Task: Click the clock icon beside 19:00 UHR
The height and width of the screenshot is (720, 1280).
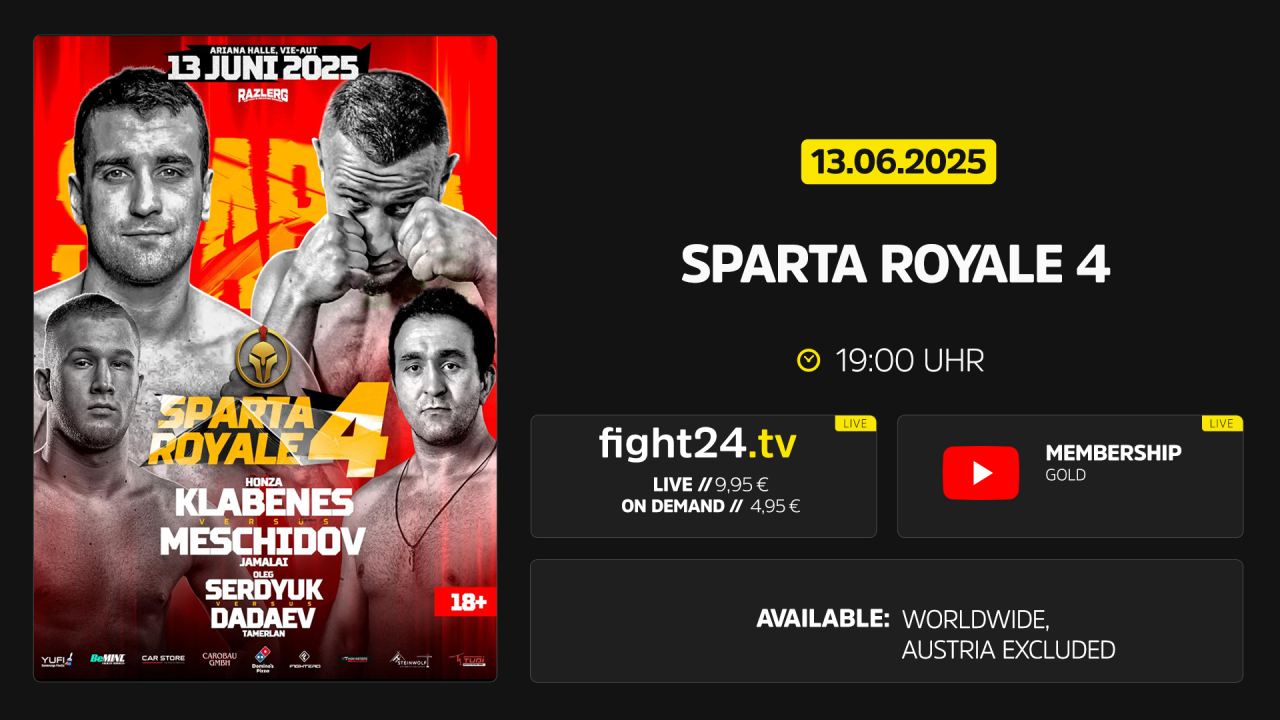Action: tap(808, 360)
